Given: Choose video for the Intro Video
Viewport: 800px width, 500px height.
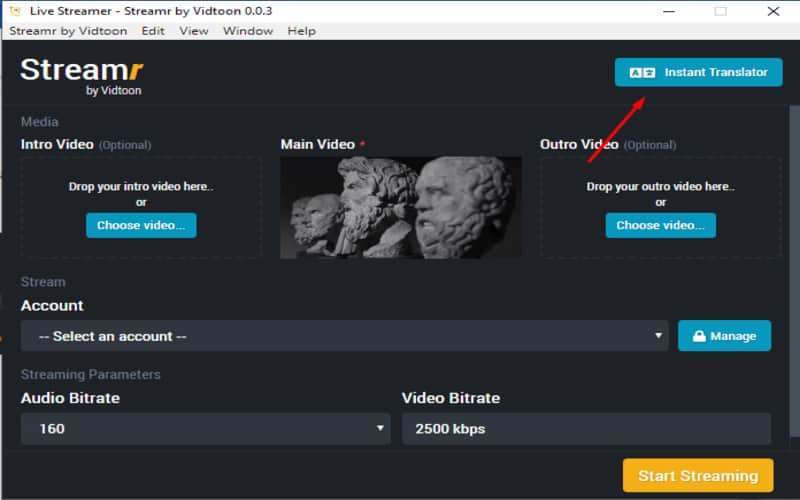Looking at the screenshot, I should click(x=141, y=225).
